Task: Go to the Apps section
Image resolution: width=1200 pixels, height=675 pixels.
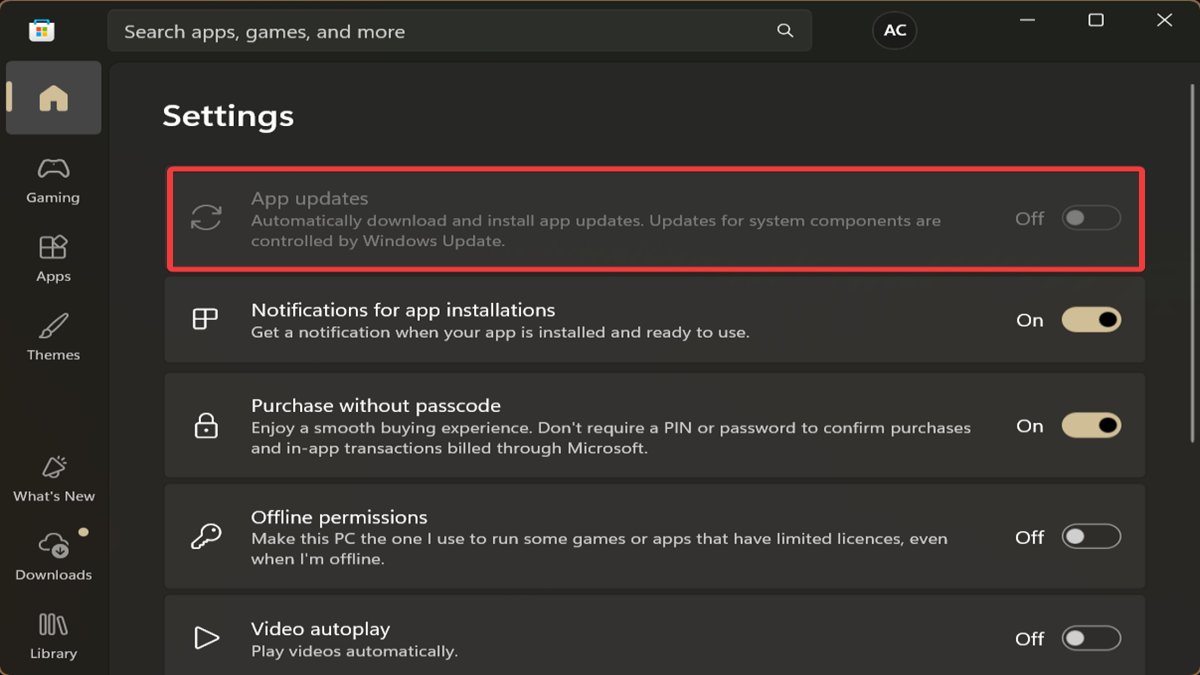Action: click(x=53, y=259)
